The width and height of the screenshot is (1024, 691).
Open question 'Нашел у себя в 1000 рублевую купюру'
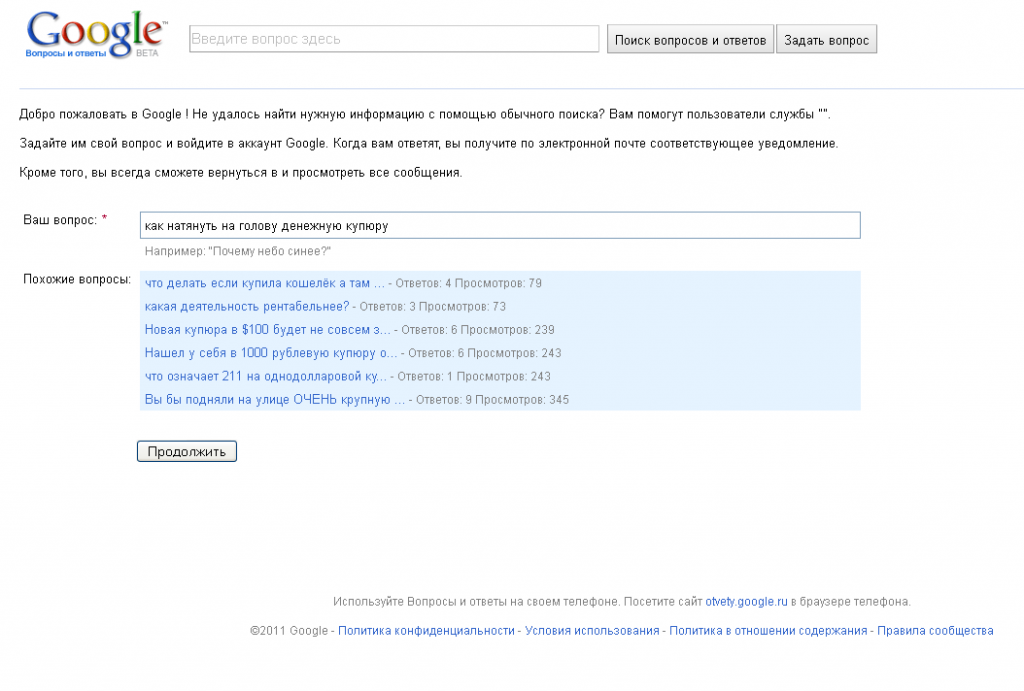[271, 353]
